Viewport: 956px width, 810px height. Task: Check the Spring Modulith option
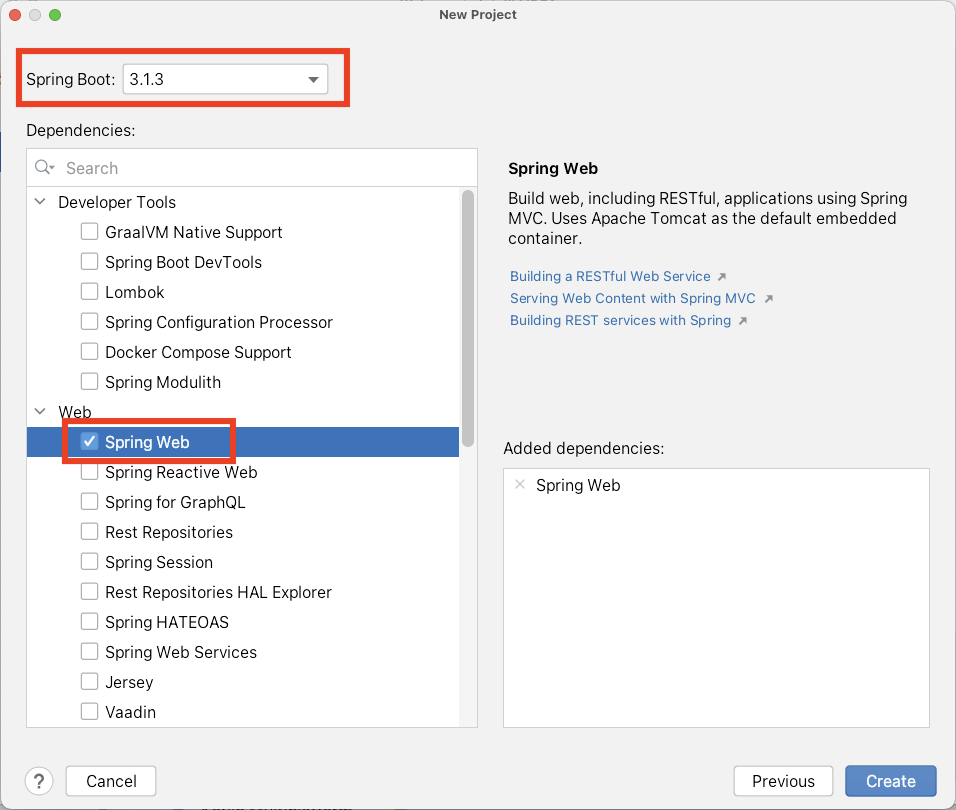tap(90, 382)
